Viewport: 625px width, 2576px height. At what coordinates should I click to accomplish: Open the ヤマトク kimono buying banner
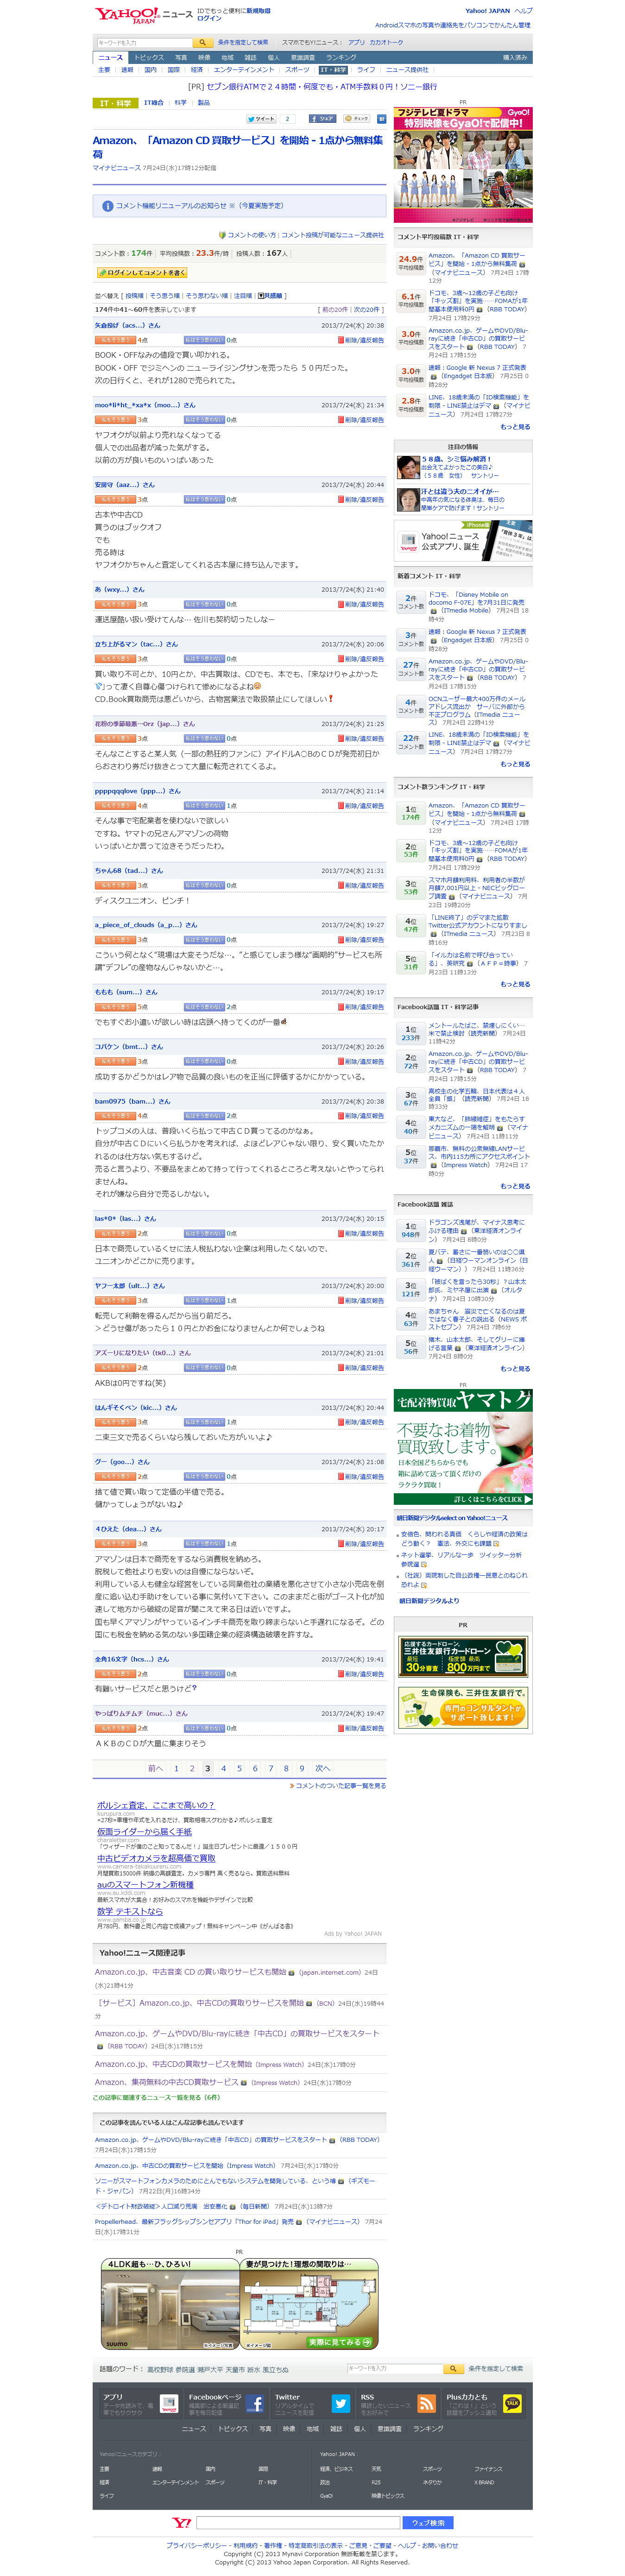[463, 1448]
